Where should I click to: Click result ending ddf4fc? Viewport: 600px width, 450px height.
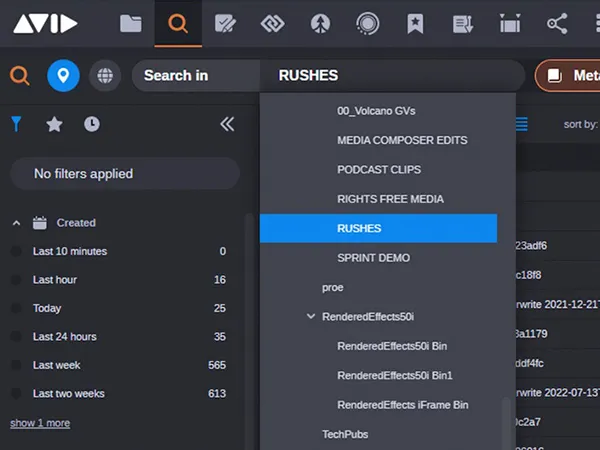529,363
